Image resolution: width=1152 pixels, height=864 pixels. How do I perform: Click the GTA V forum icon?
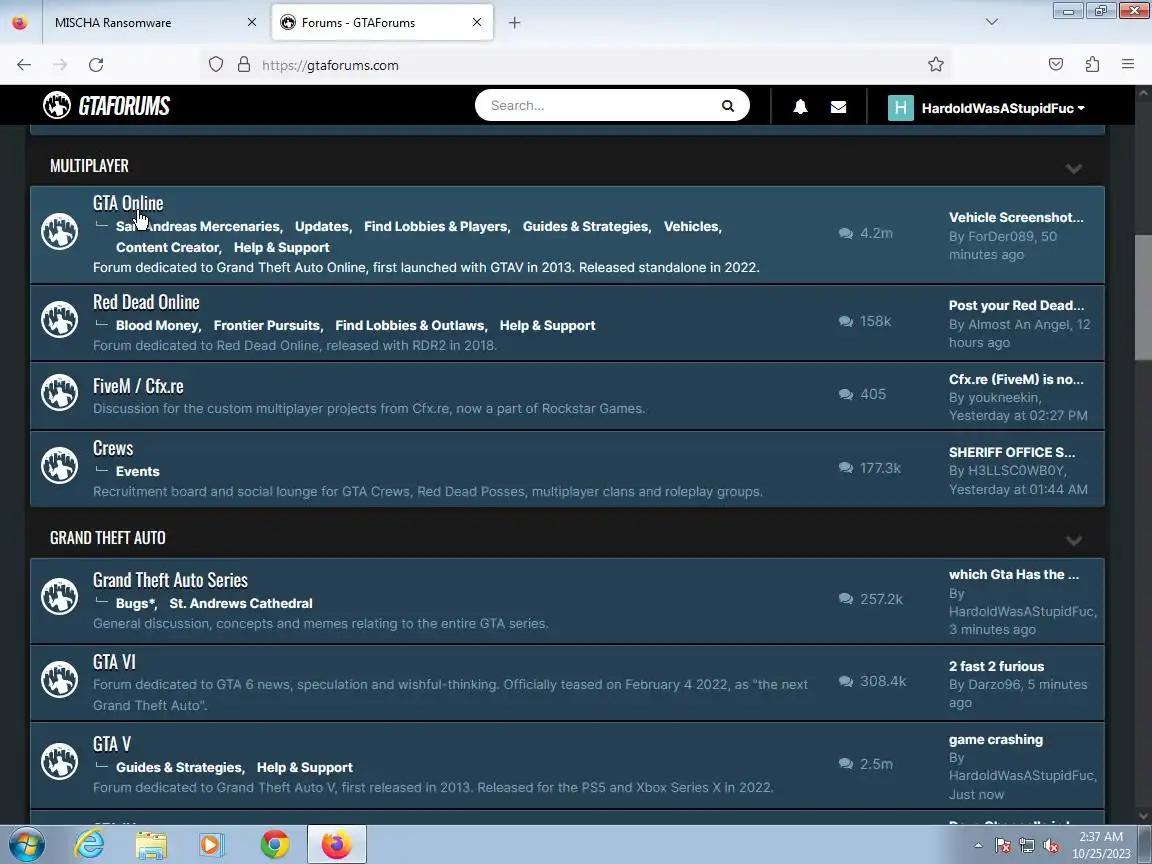[x=60, y=762]
